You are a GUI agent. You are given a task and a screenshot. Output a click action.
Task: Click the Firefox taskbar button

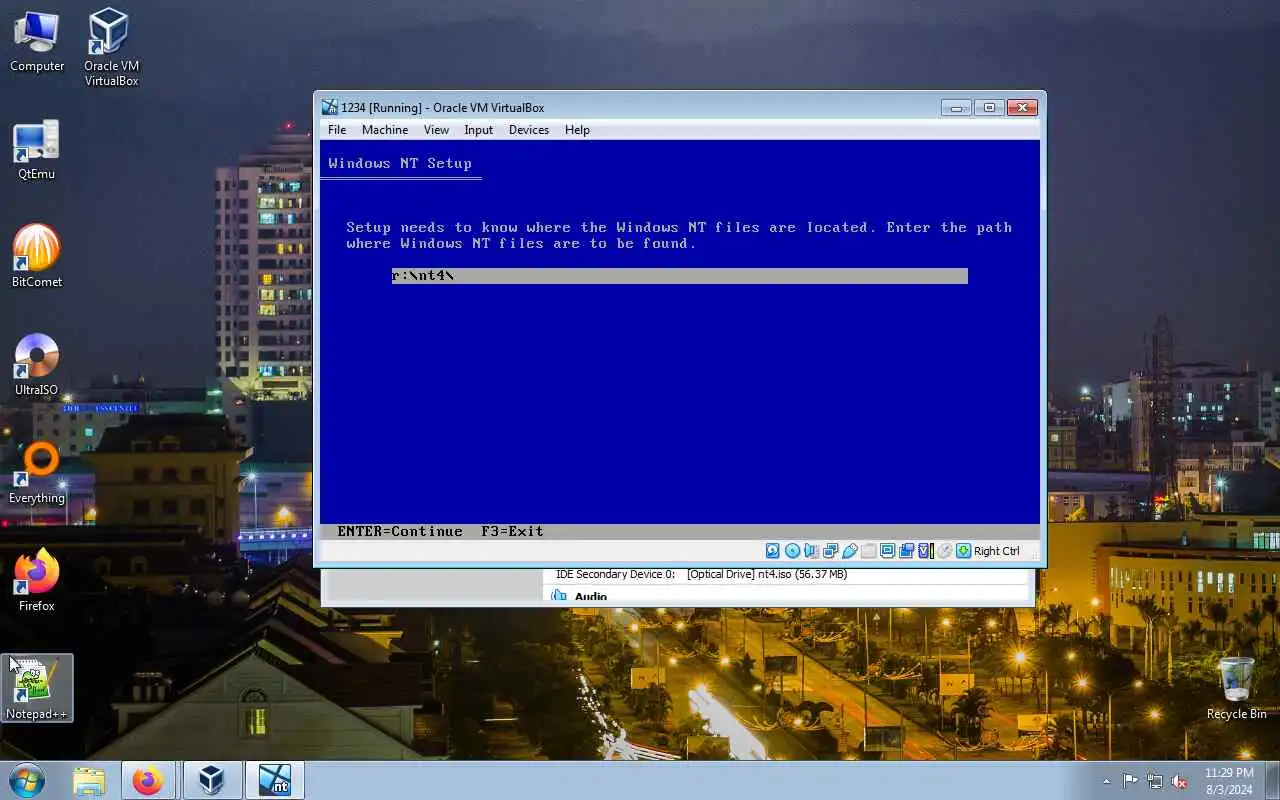(x=148, y=780)
